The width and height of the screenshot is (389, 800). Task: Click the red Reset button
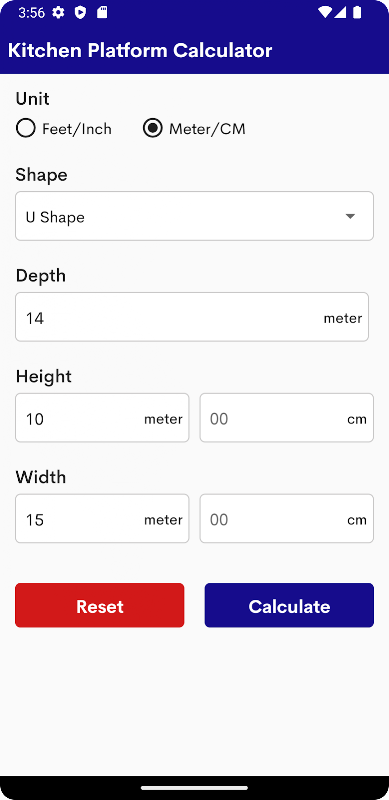click(x=100, y=606)
